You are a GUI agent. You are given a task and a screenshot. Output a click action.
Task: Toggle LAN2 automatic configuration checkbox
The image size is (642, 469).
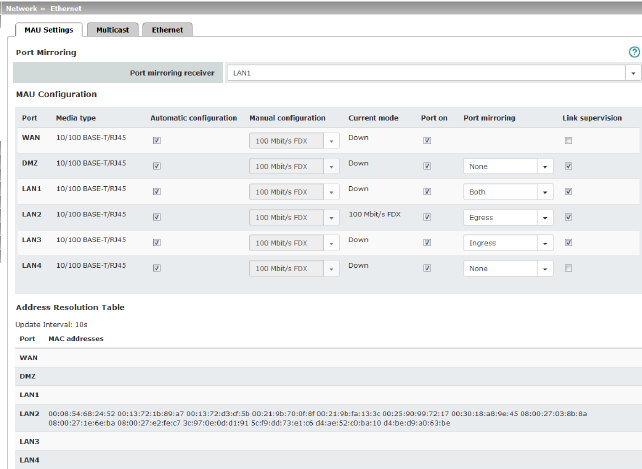point(157,217)
